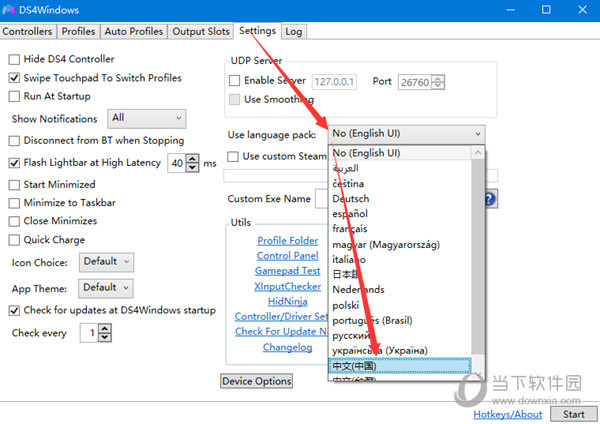Select italiano in the language list
This screenshot has height=424, width=600.
pos(400,259)
